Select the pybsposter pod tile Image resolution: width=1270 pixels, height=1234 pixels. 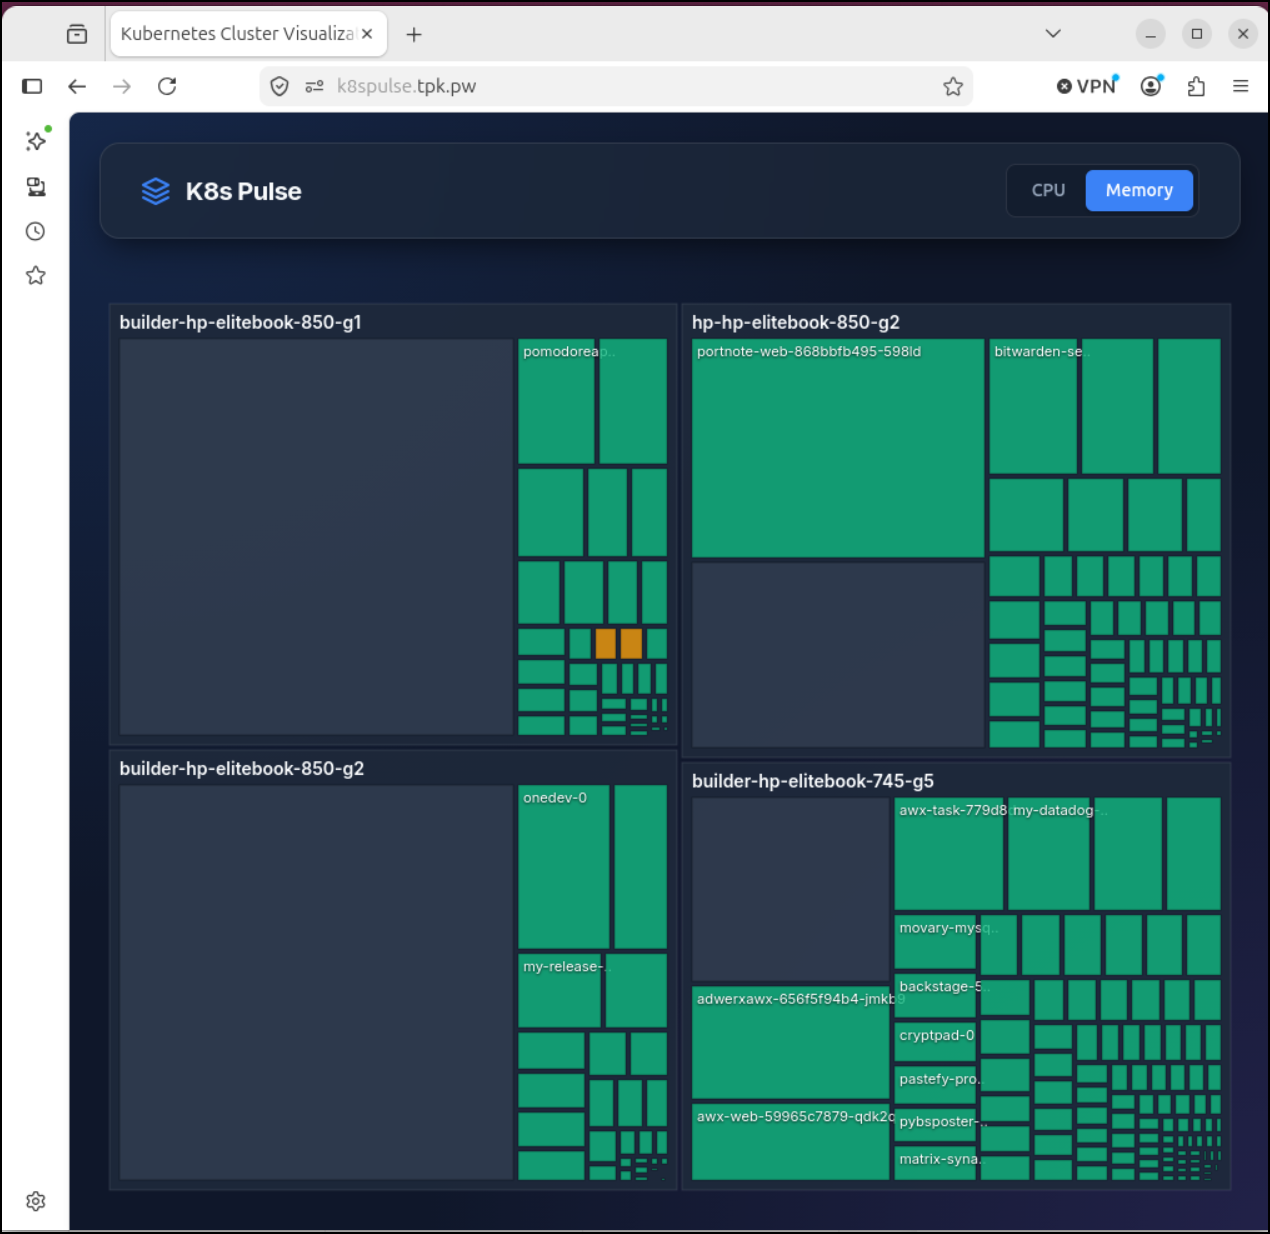click(935, 1127)
